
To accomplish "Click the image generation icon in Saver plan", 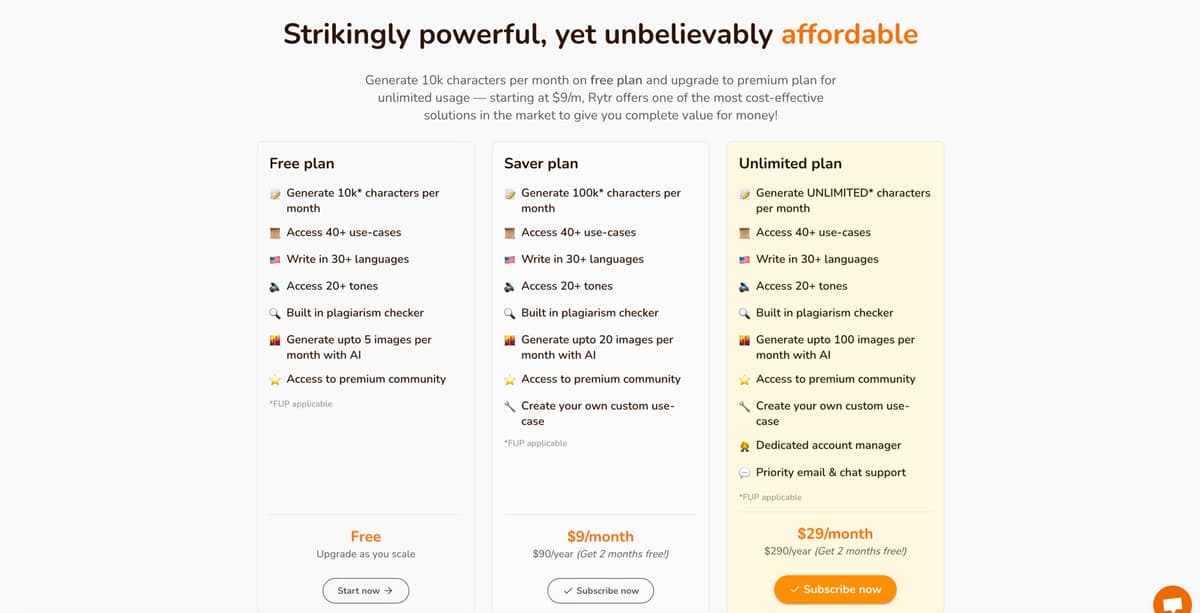I will pos(510,340).
